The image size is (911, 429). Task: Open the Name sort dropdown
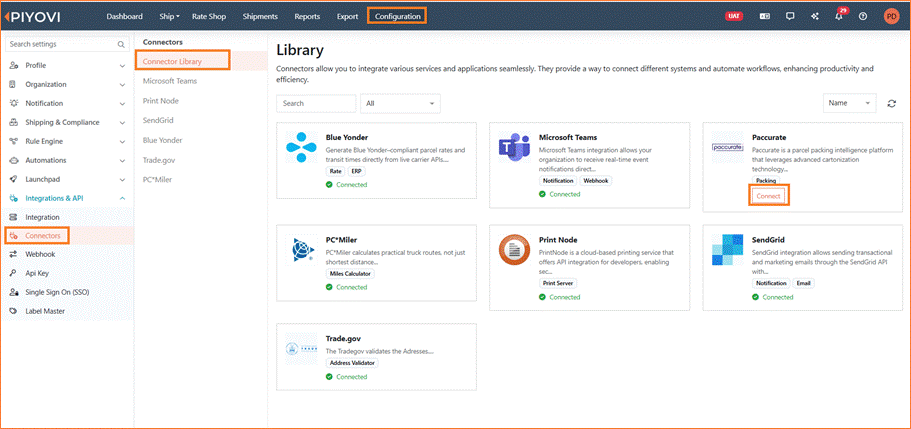point(849,103)
